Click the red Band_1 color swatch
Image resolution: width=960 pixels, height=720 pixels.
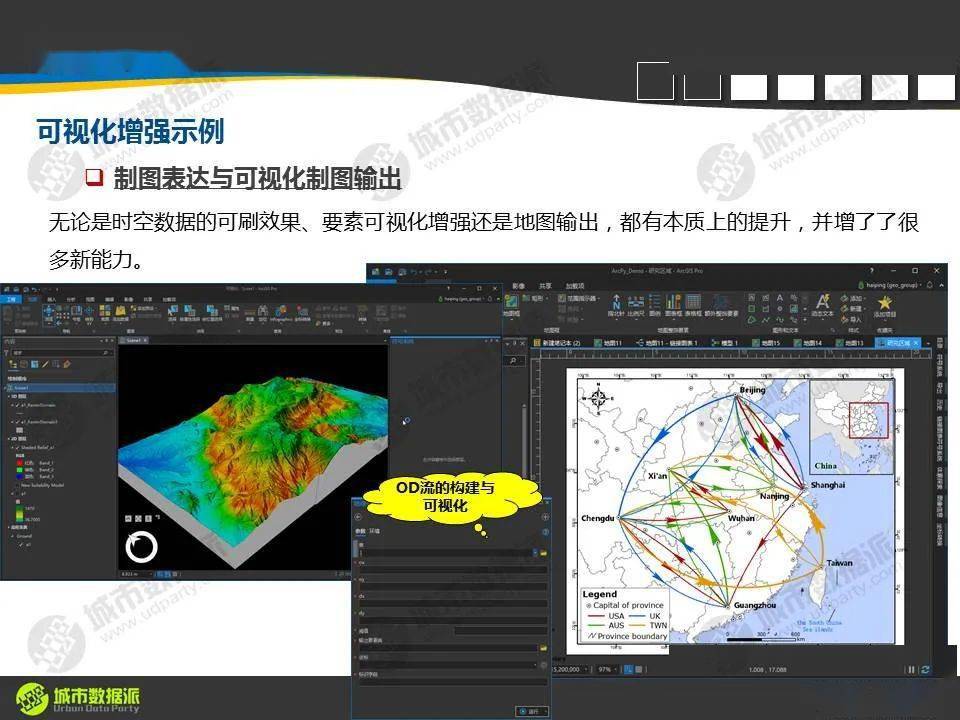point(20,463)
